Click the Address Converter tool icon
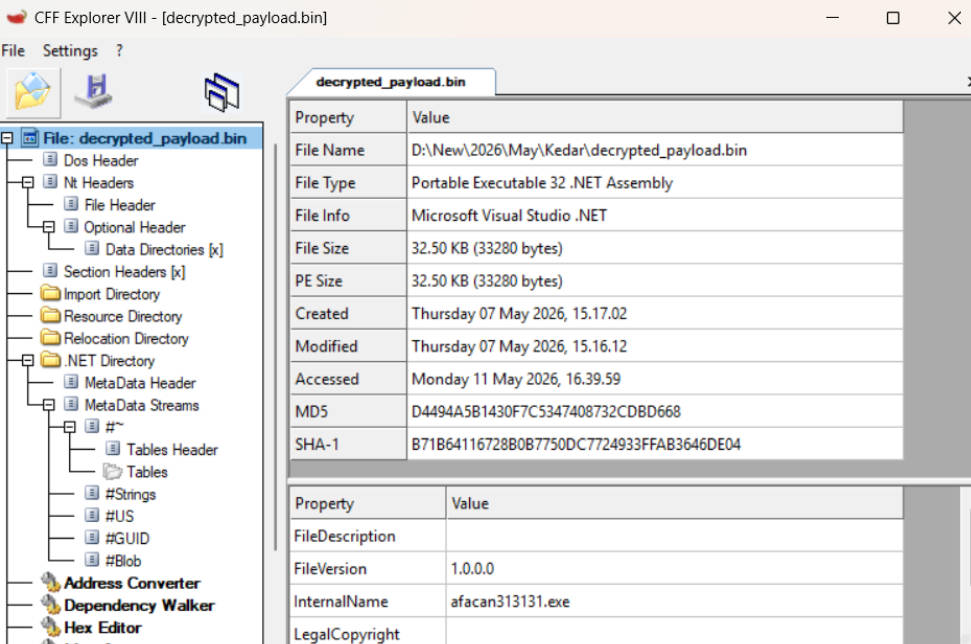971x644 pixels. point(50,582)
